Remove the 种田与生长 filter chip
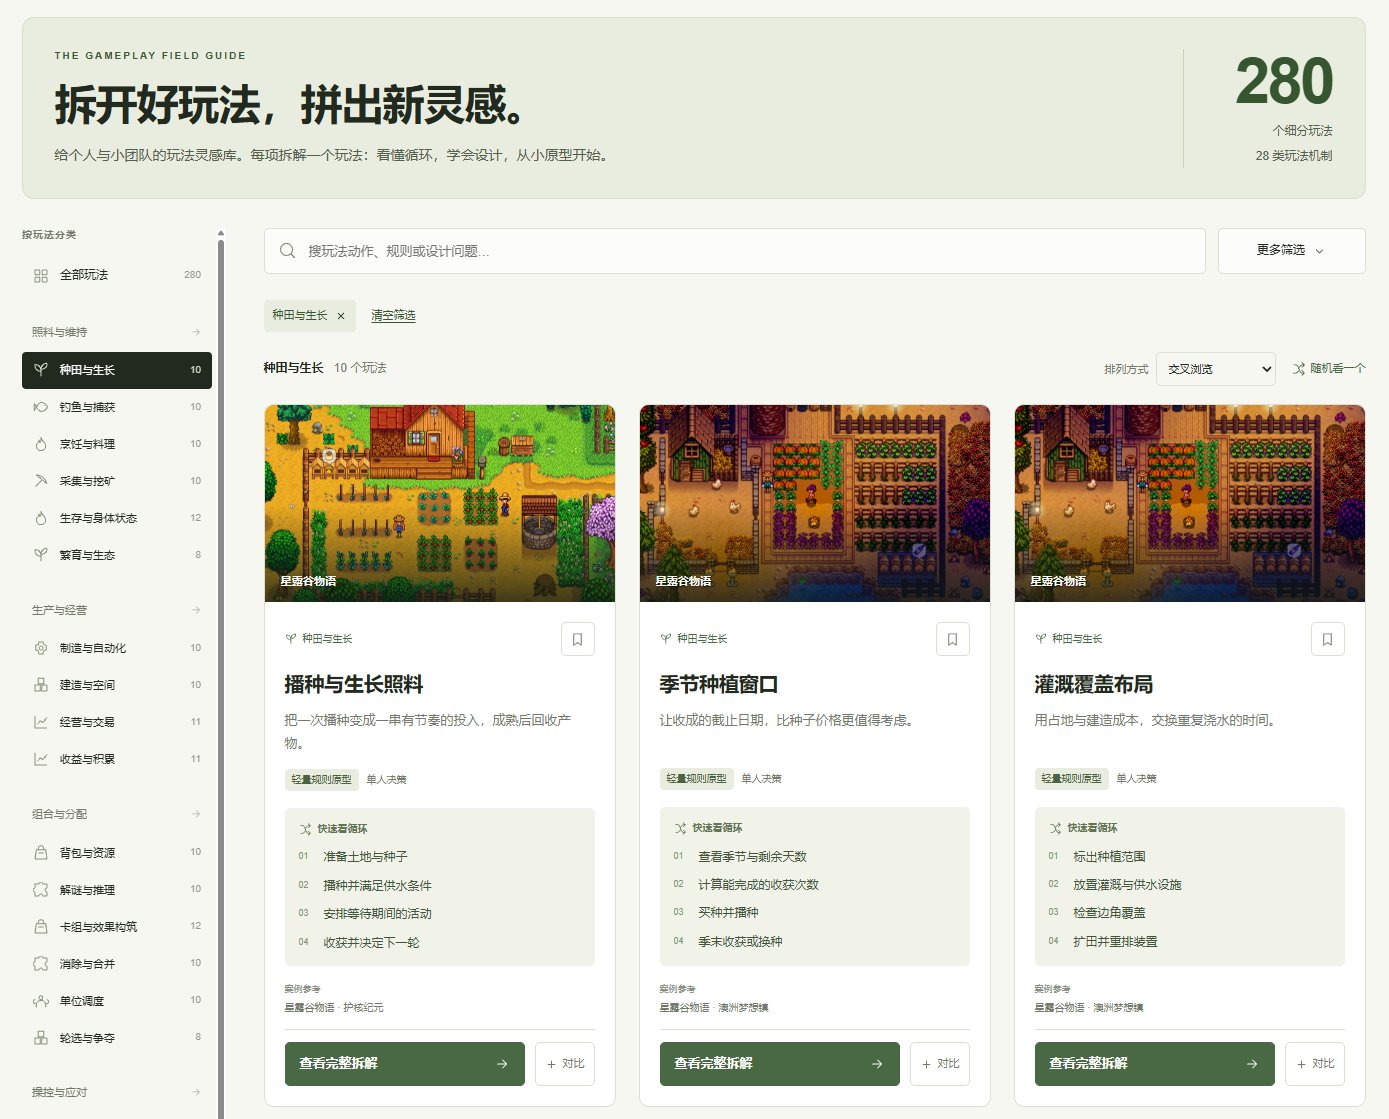 (x=341, y=316)
